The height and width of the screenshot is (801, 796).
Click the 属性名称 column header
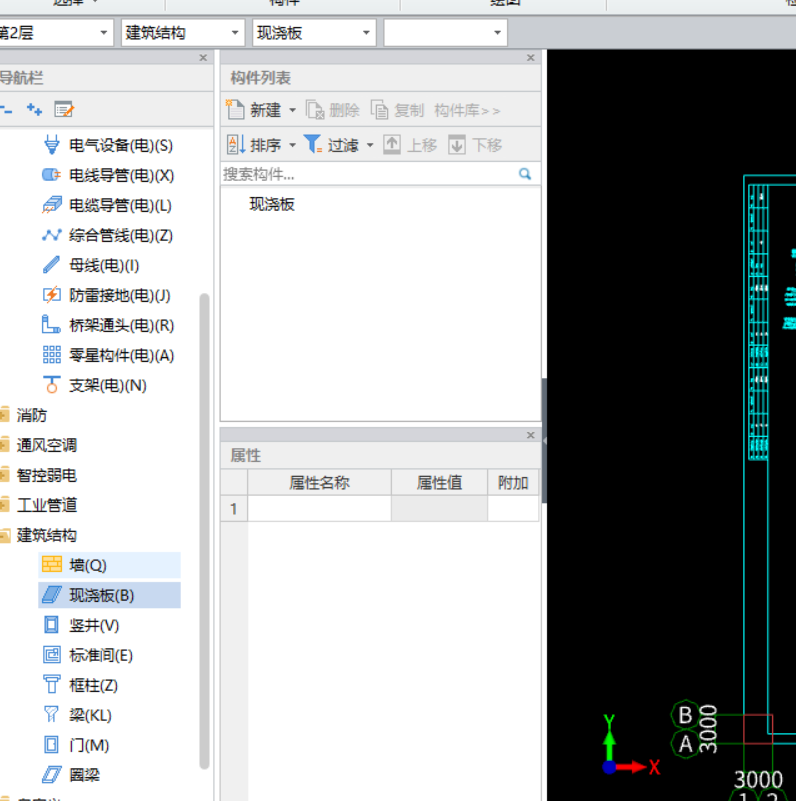coord(319,483)
